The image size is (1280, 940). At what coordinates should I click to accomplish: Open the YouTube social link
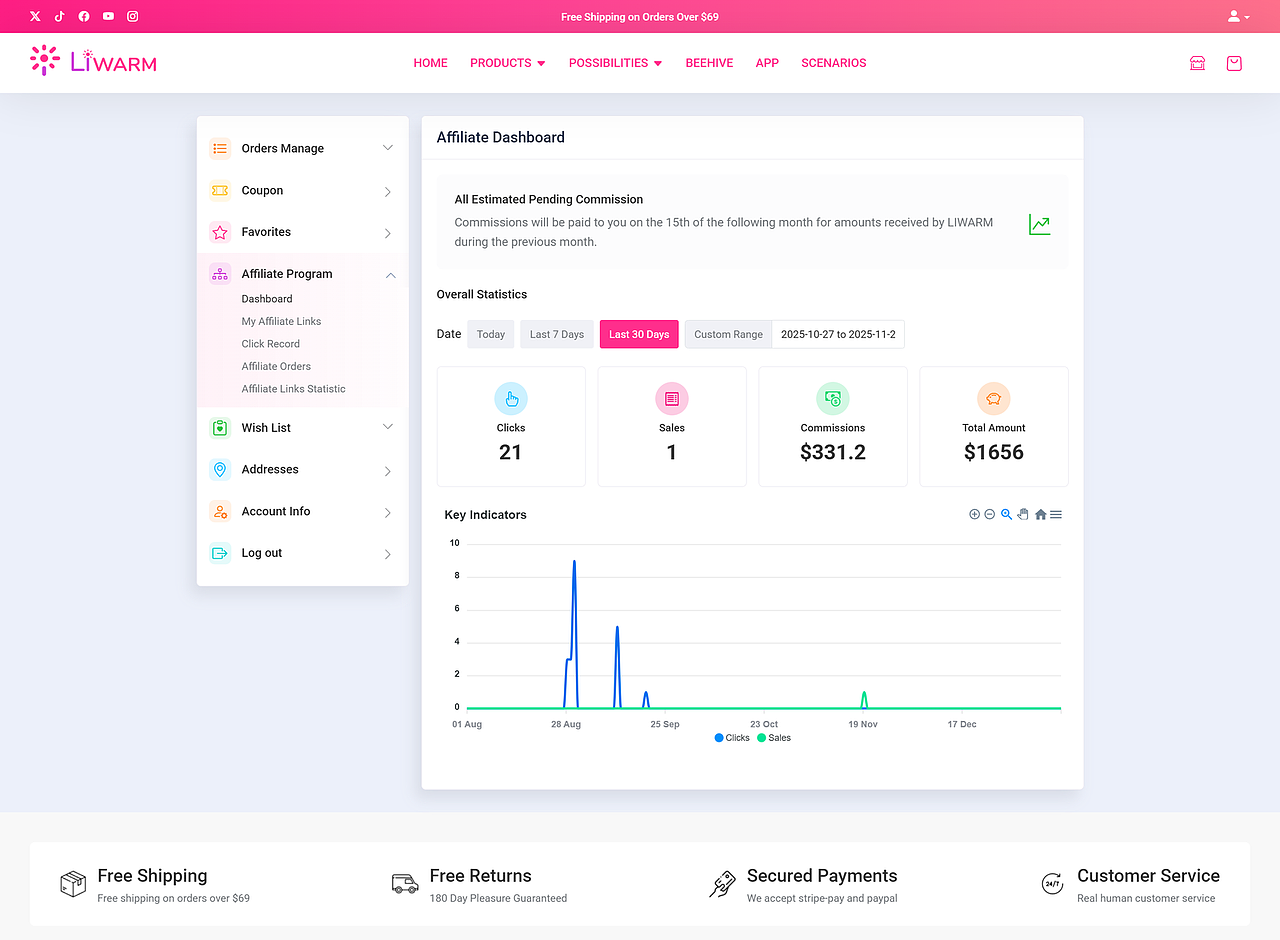pos(108,16)
